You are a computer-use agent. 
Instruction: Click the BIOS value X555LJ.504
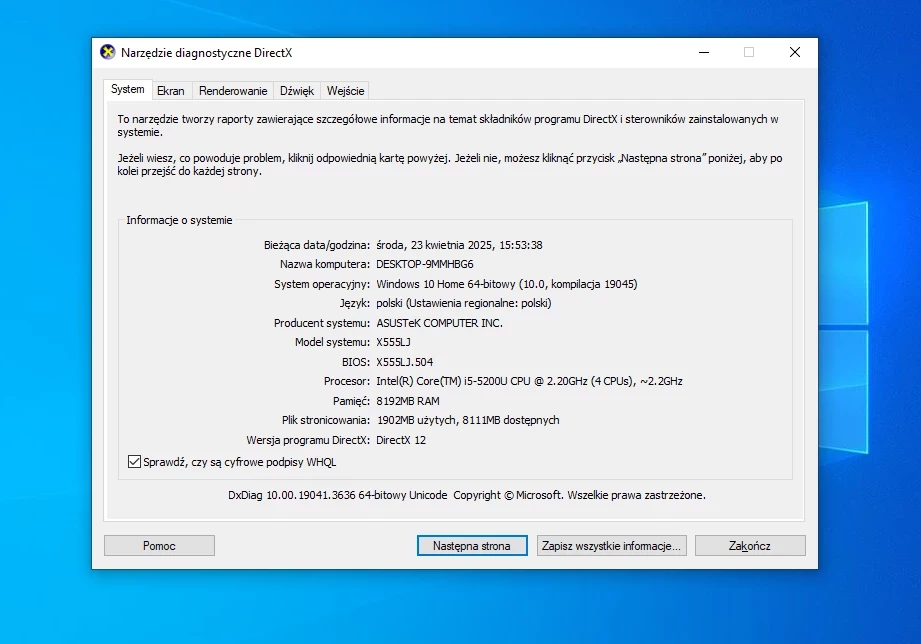[x=405, y=362]
